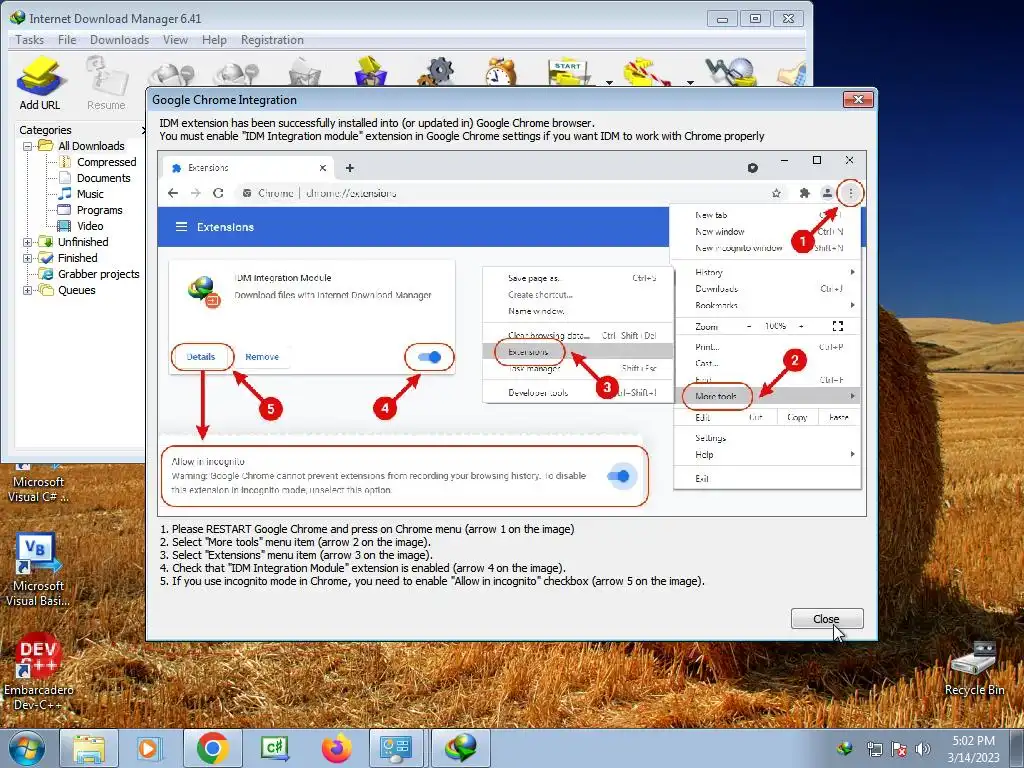Click the Google Chrome Integration dialog title
This screenshot has height=768, width=1024.
click(x=224, y=100)
